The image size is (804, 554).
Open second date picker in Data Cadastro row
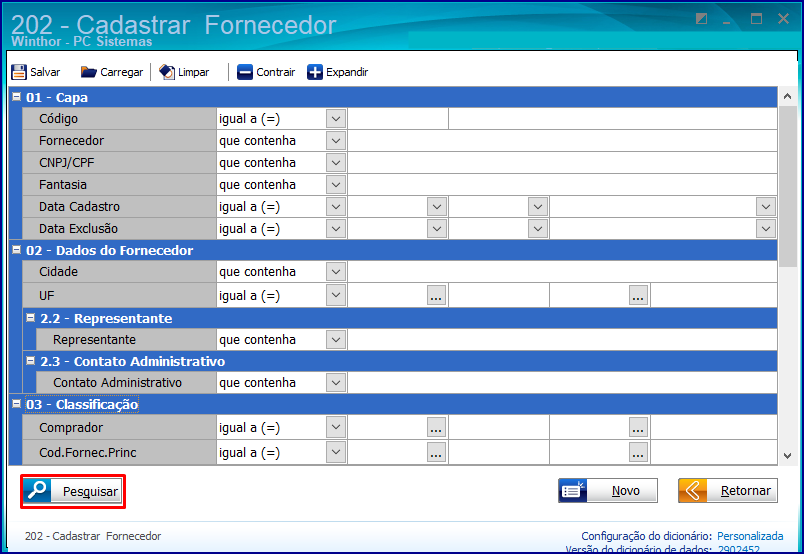click(x=538, y=207)
